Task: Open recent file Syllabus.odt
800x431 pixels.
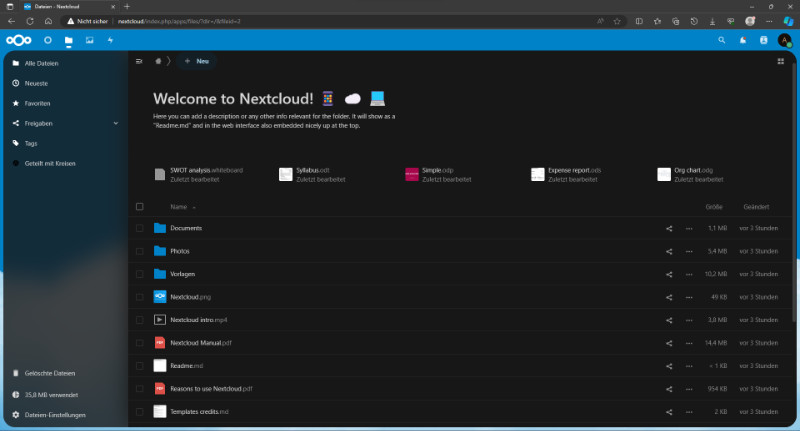Action: 312,174
